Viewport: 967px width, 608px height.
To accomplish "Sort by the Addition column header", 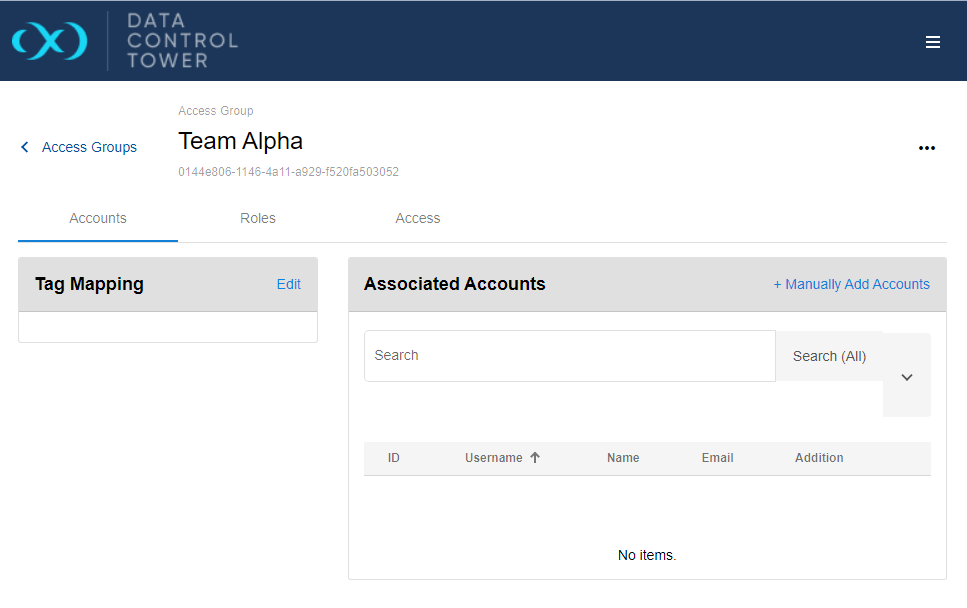I will (819, 458).
